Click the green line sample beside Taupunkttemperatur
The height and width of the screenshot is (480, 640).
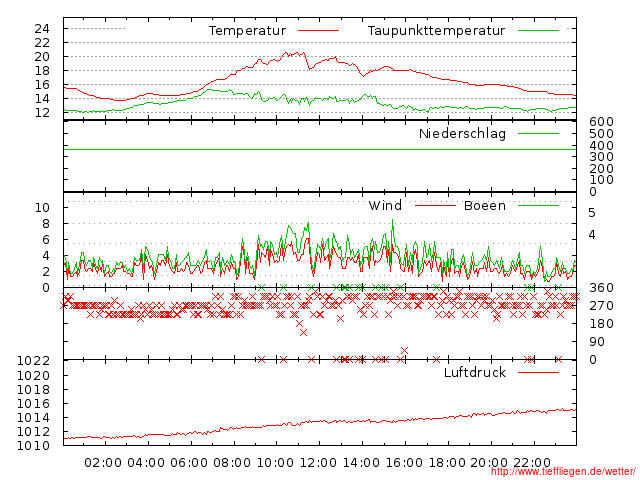point(538,31)
